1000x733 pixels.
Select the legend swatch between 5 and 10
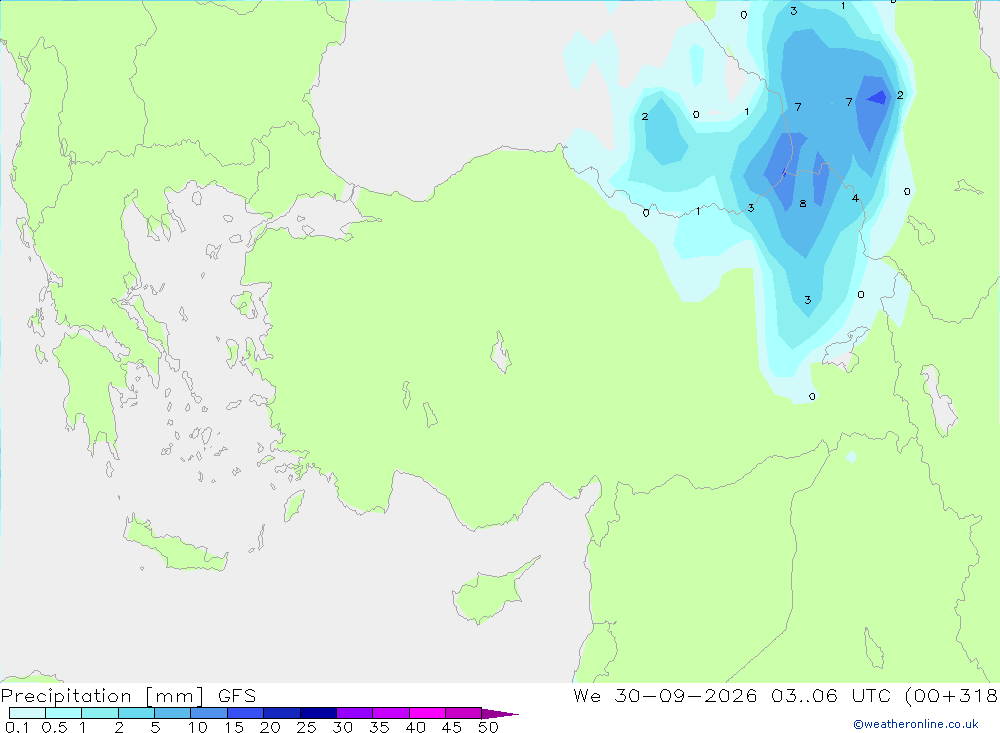[x=172, y=713]
